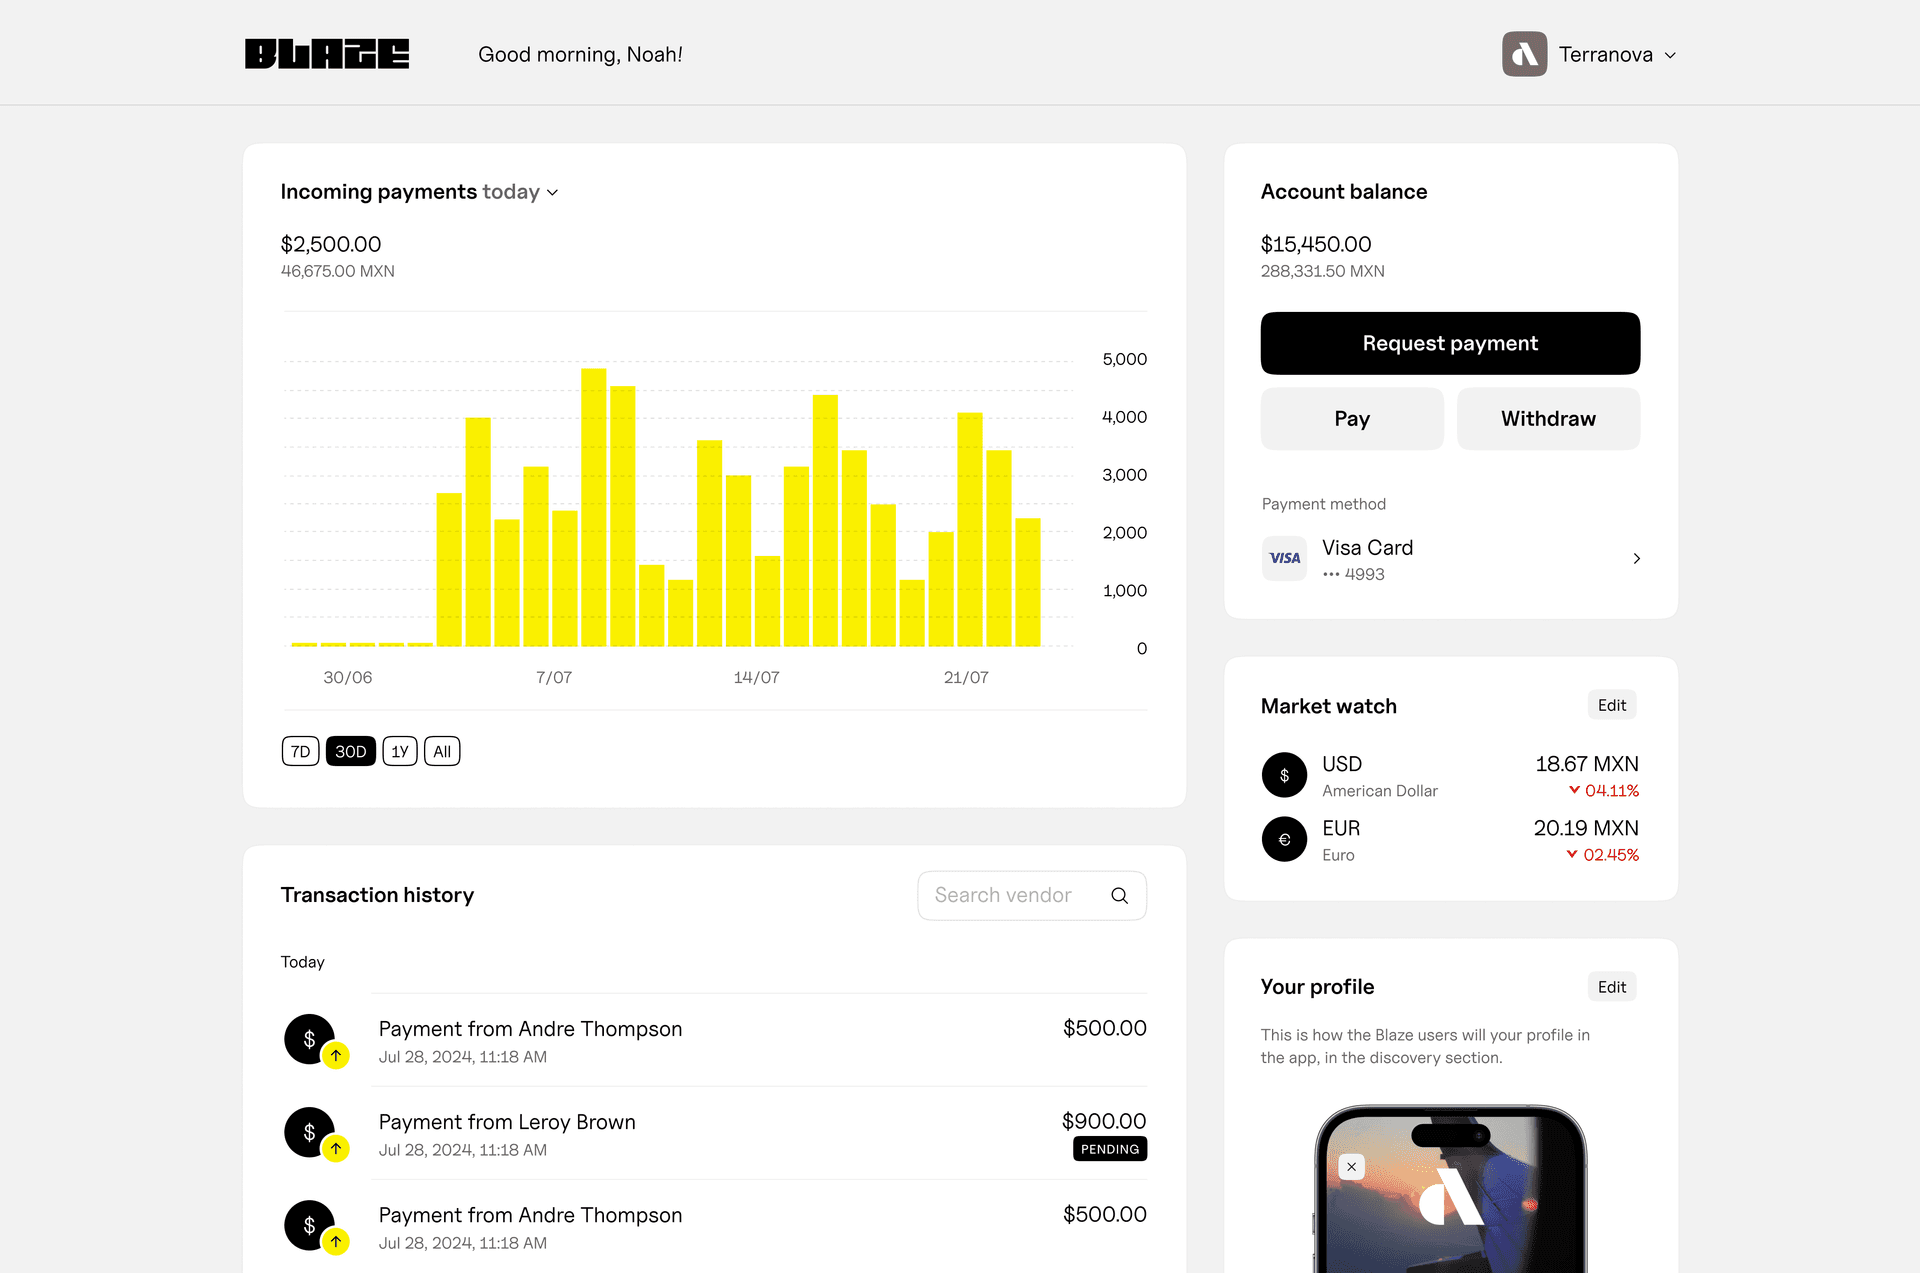
Task: Open the Market watch Edit menu
Action: (x=1611, y=704)
